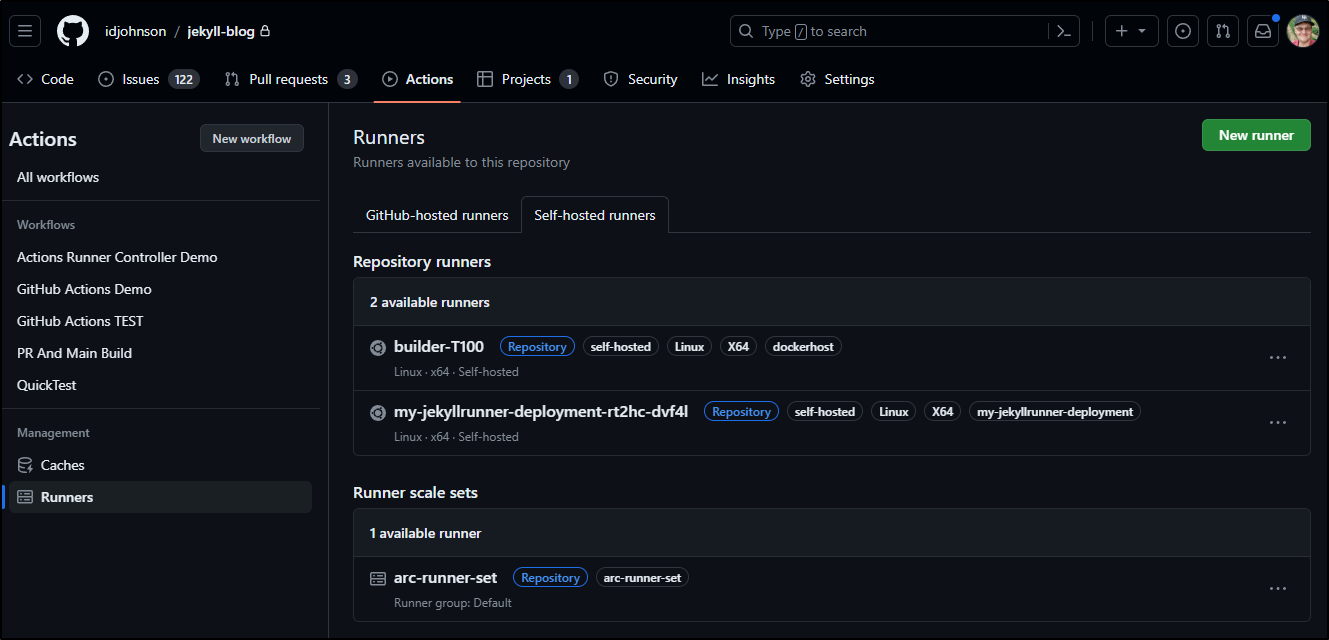This screenshot has width=1329, height=640.
Task: Open the Security tab
Action: [x=640, y=79]
